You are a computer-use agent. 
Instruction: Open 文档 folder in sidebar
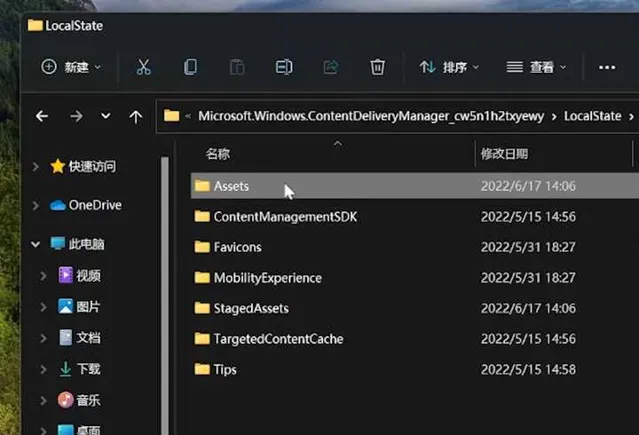click(x=79, y=338)
